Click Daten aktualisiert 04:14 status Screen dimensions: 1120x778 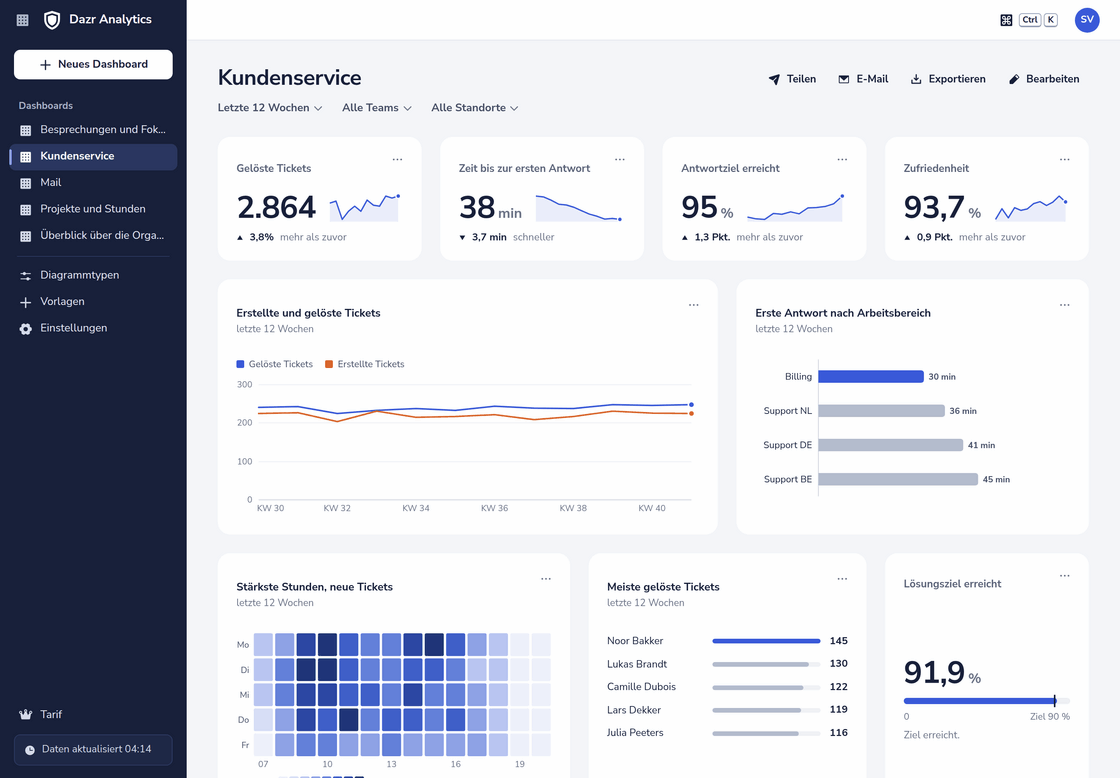[93, 749]
